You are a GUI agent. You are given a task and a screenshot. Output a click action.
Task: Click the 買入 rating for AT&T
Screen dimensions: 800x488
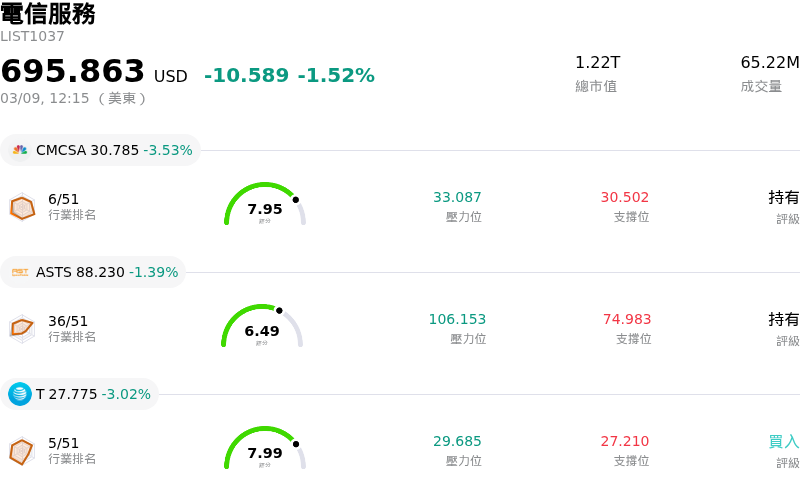coord(783,441)
